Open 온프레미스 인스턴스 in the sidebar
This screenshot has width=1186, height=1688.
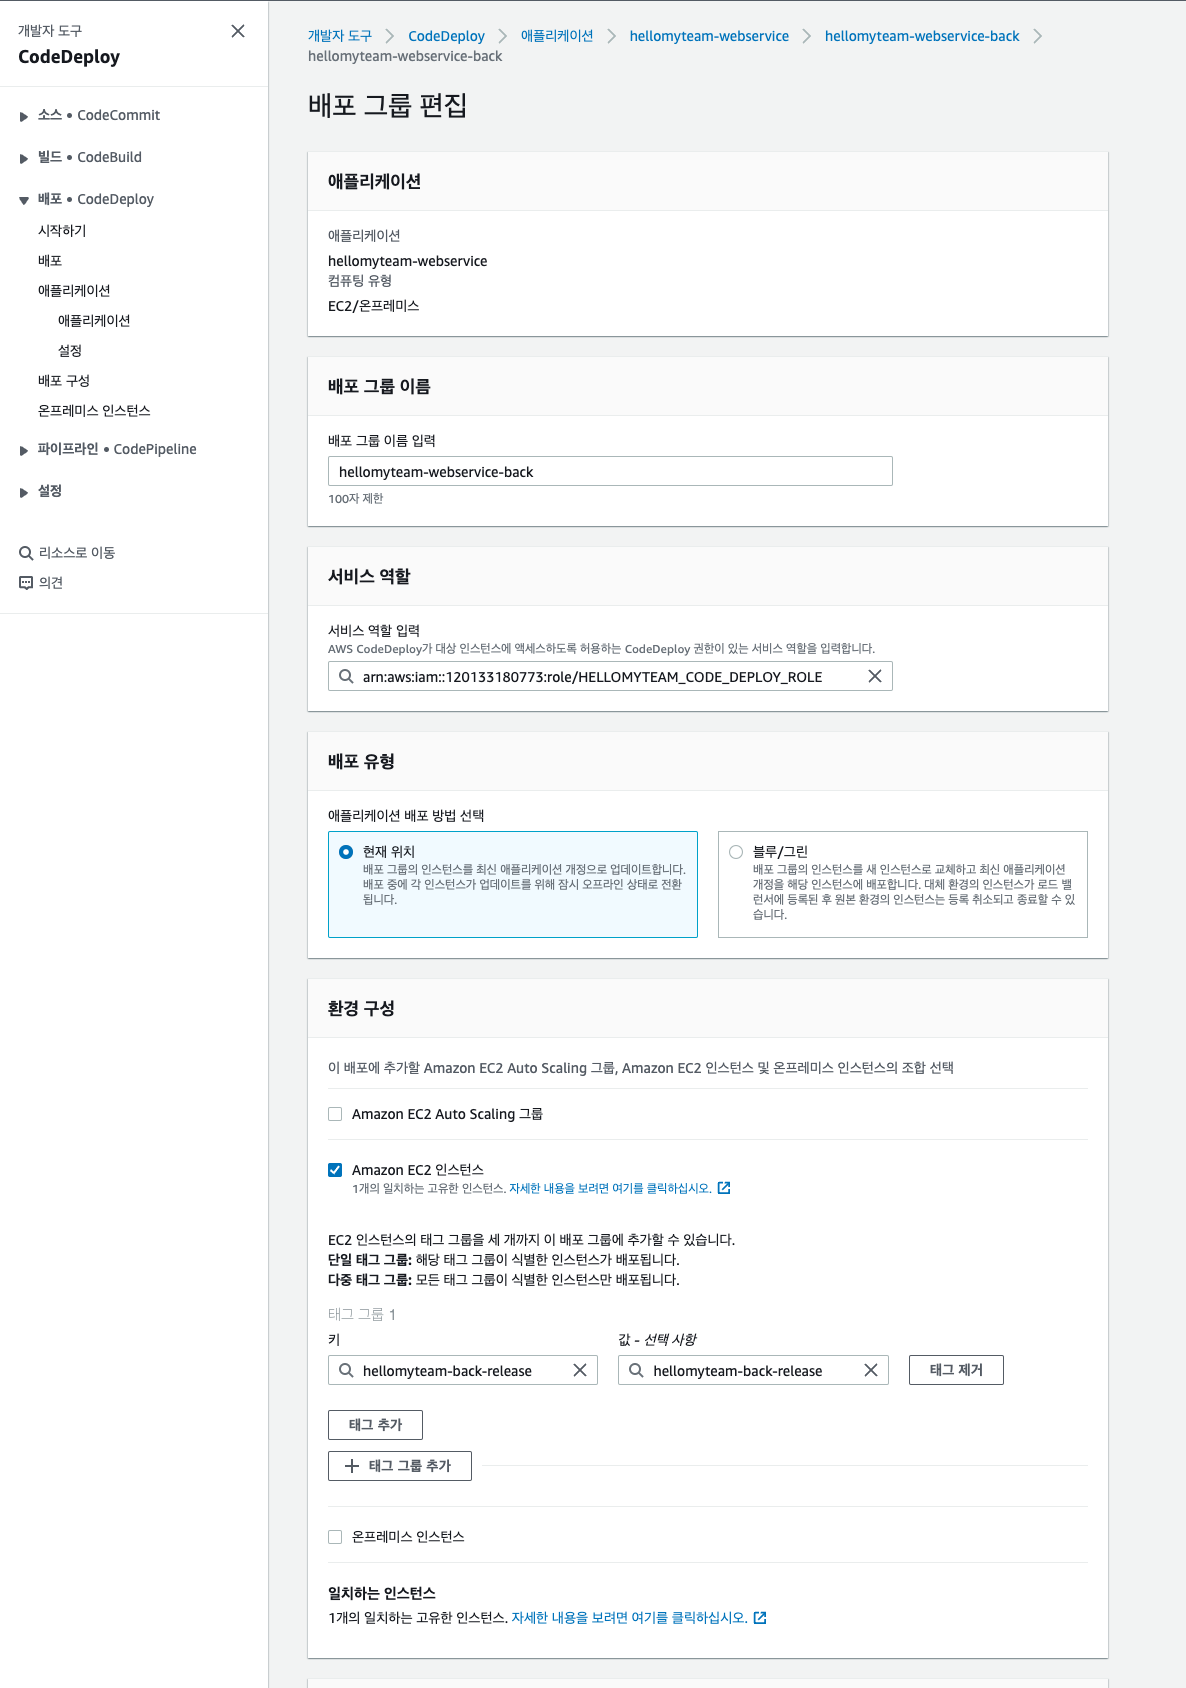(x=94, y=410)
